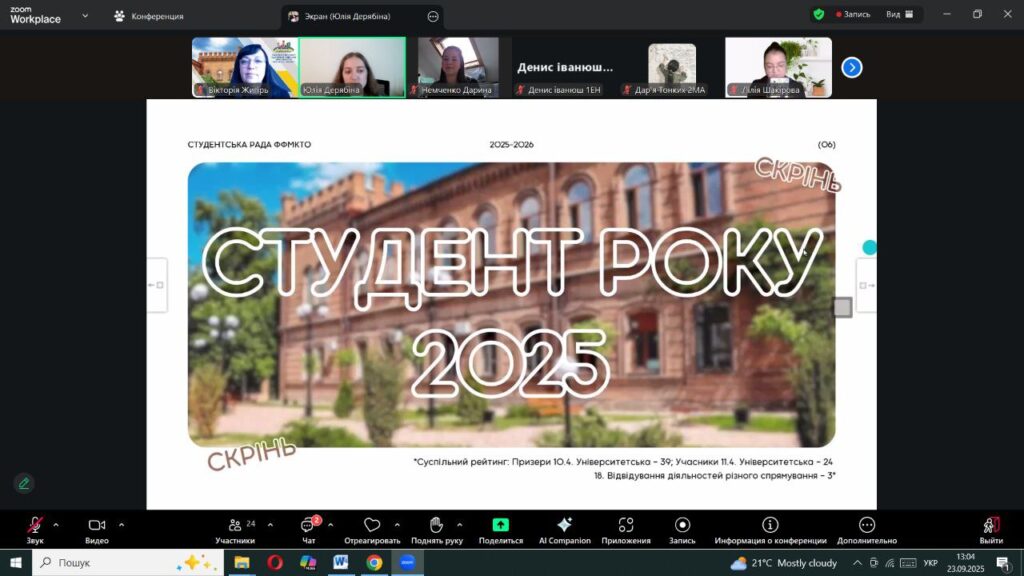
Task: Open the Чат panel
Action: tap(308, 529)
